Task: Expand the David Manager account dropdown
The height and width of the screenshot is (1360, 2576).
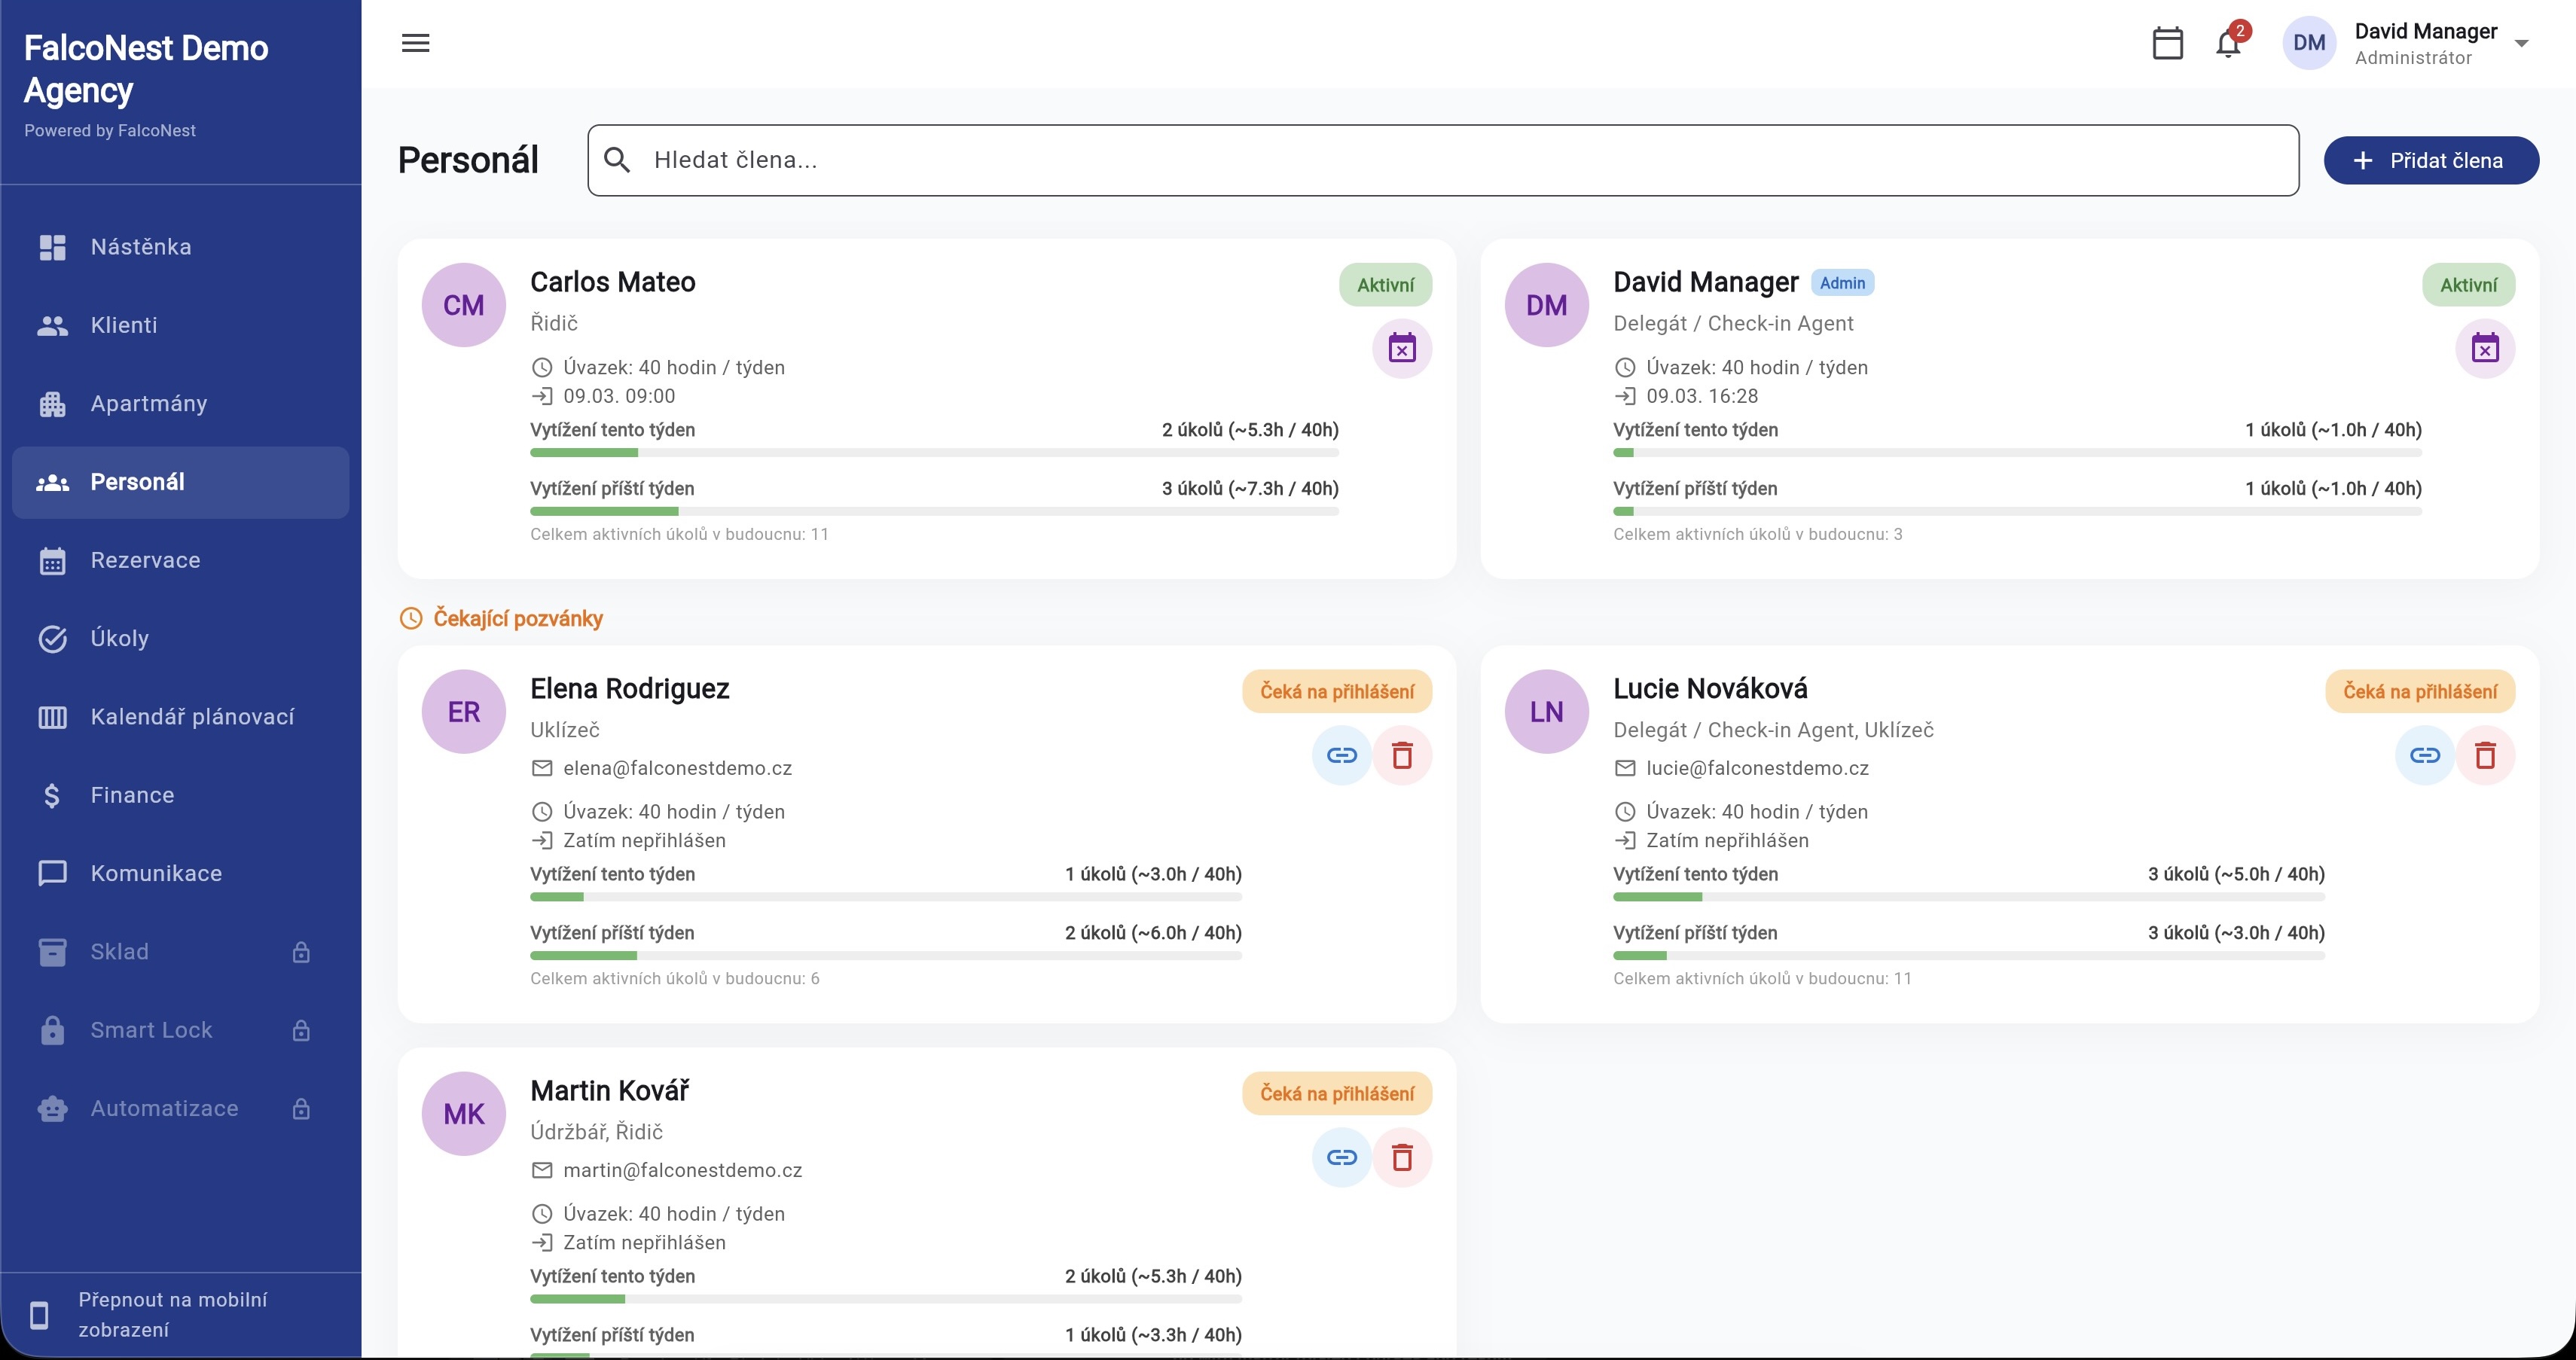Action: click(2521, 44)
